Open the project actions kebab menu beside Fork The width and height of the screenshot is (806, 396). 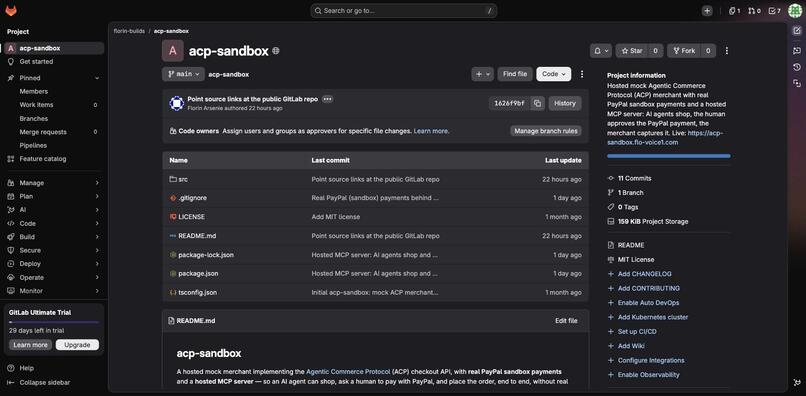pyautogui.click(x=726, y=51)
